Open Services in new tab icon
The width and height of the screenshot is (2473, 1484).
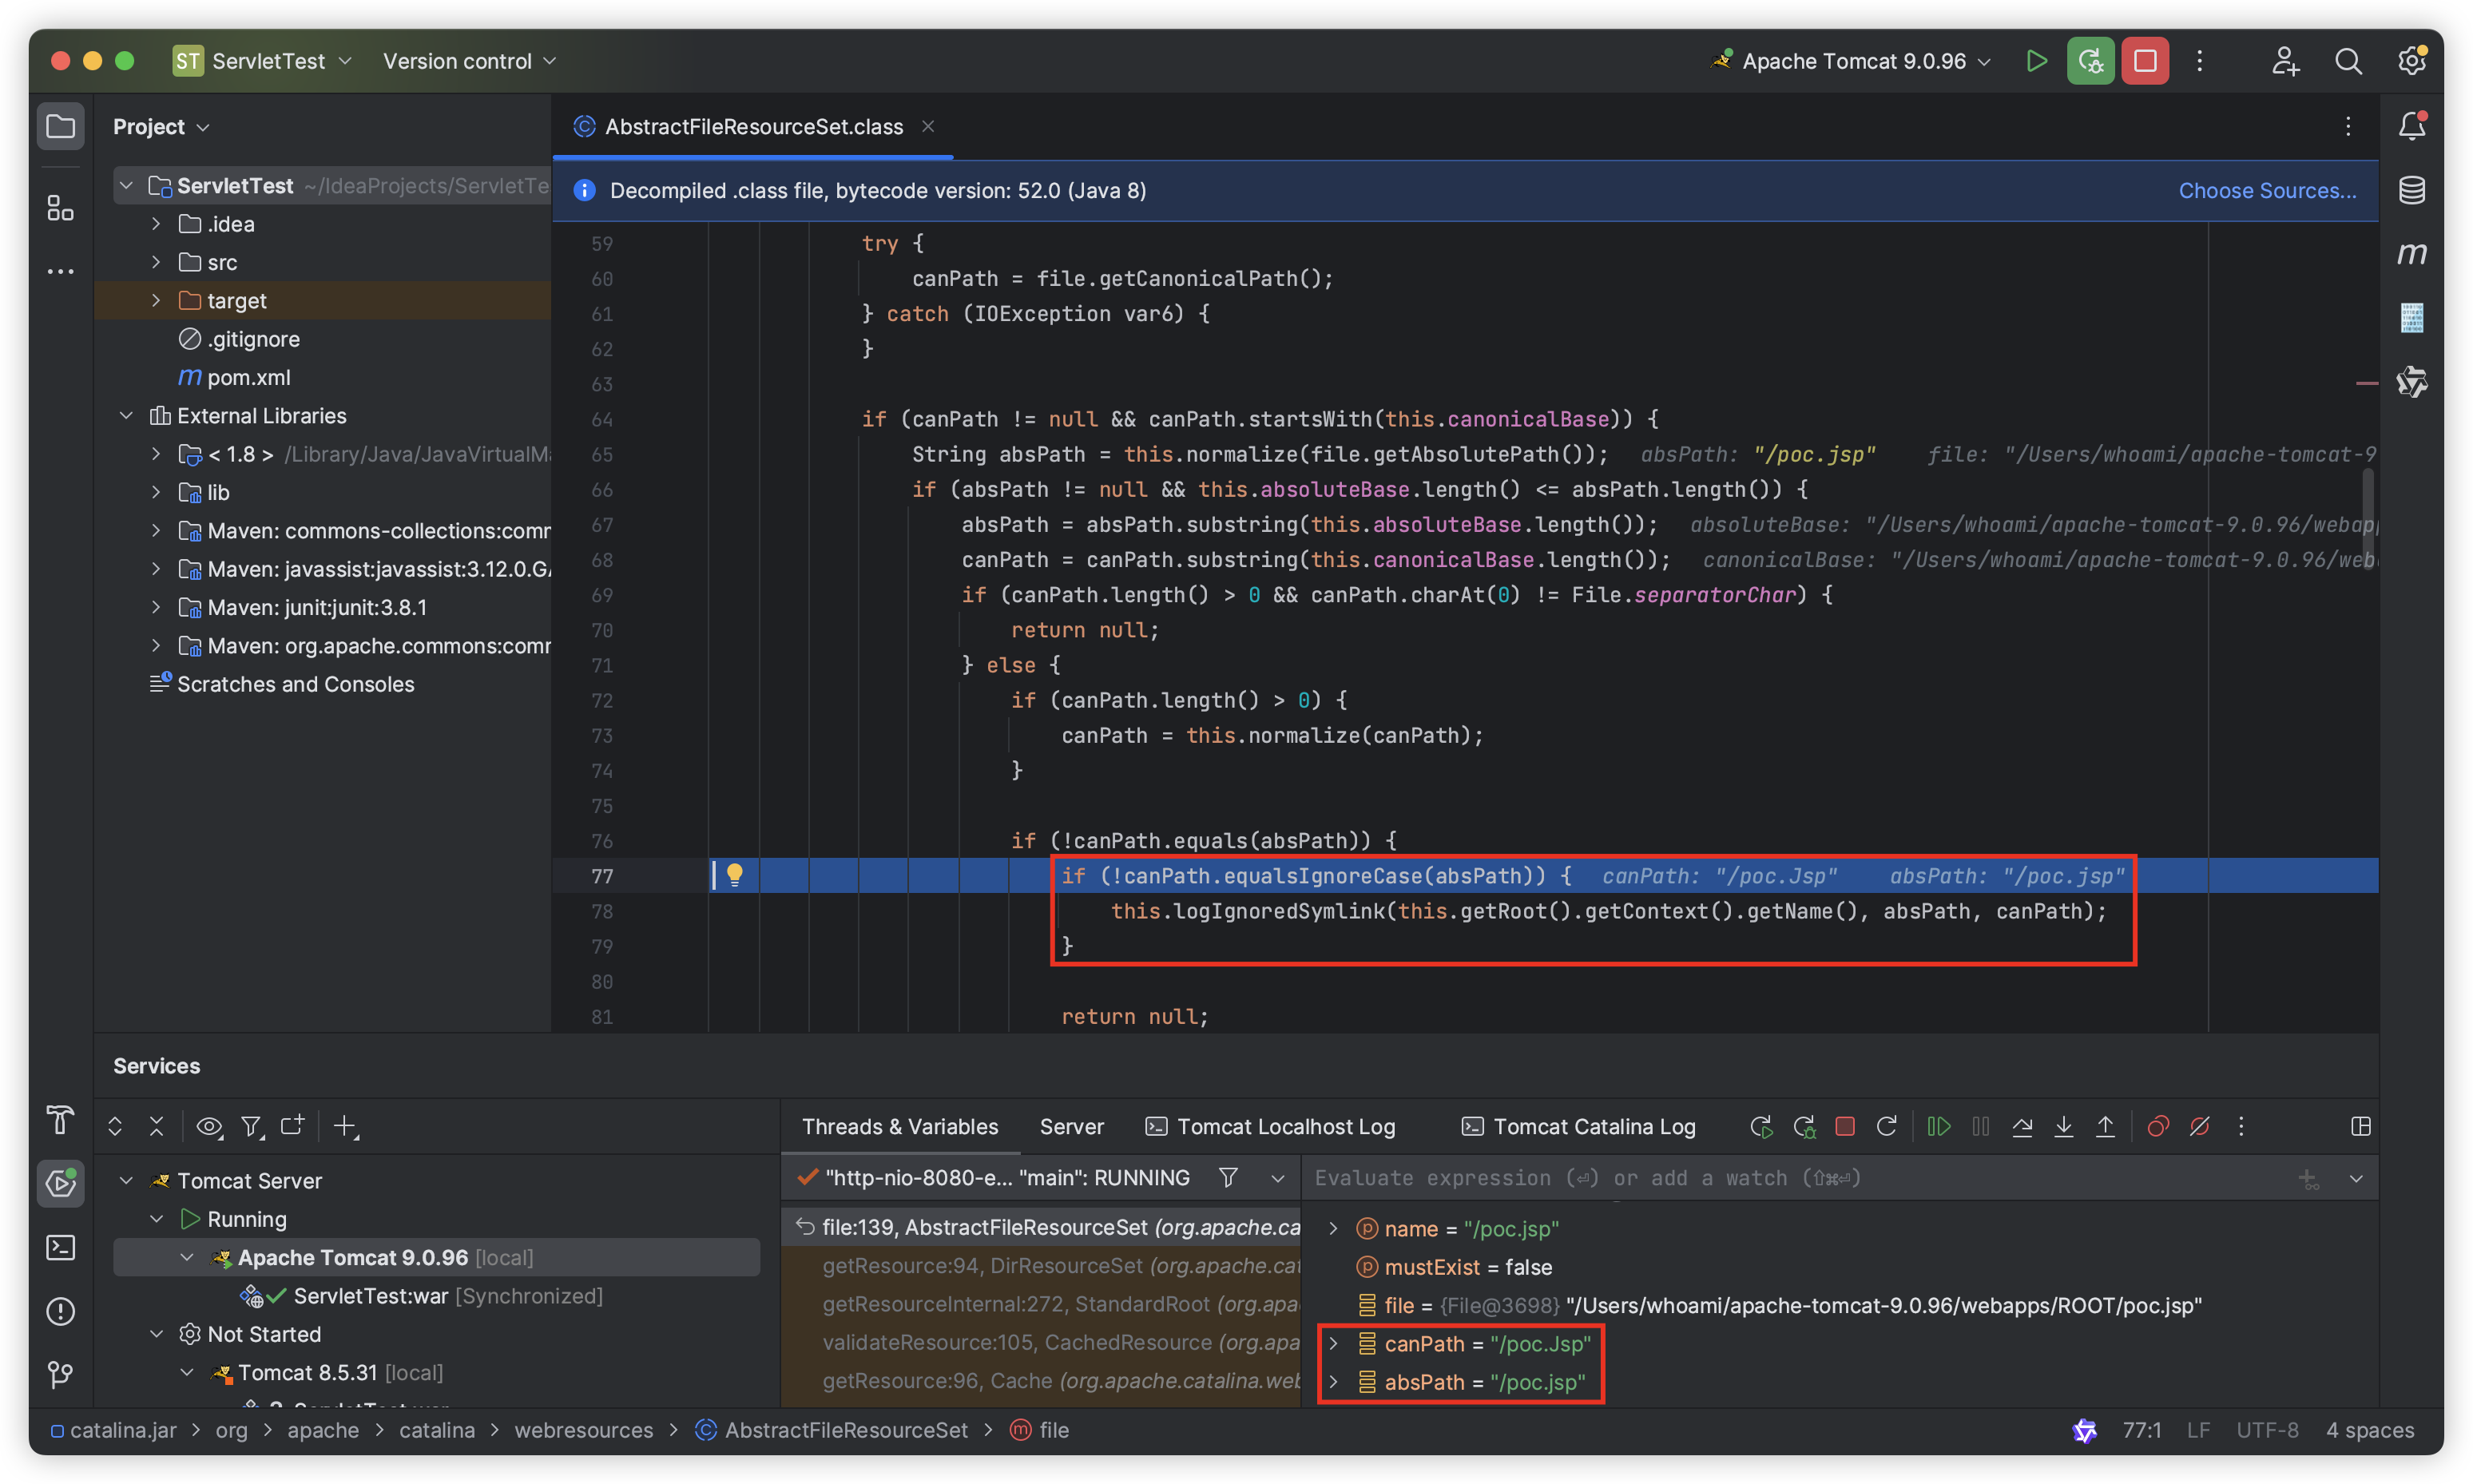click(292, 1127)
